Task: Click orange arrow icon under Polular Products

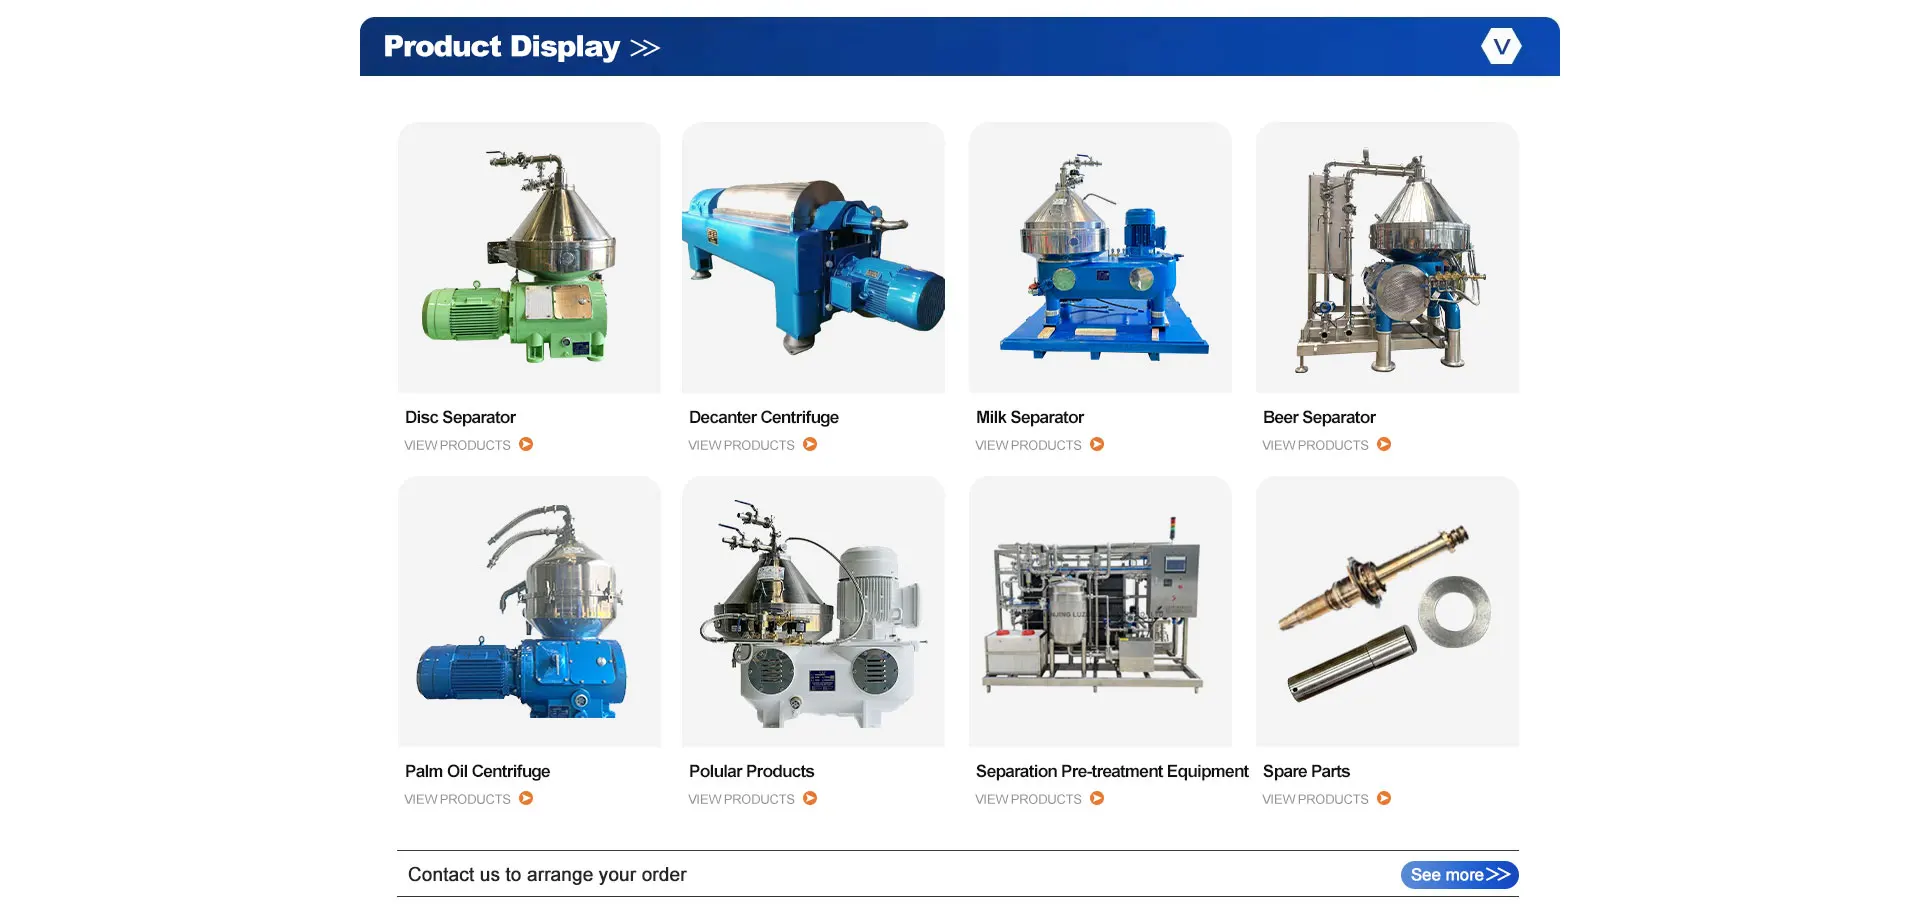Action: click(x=810, y=798)
